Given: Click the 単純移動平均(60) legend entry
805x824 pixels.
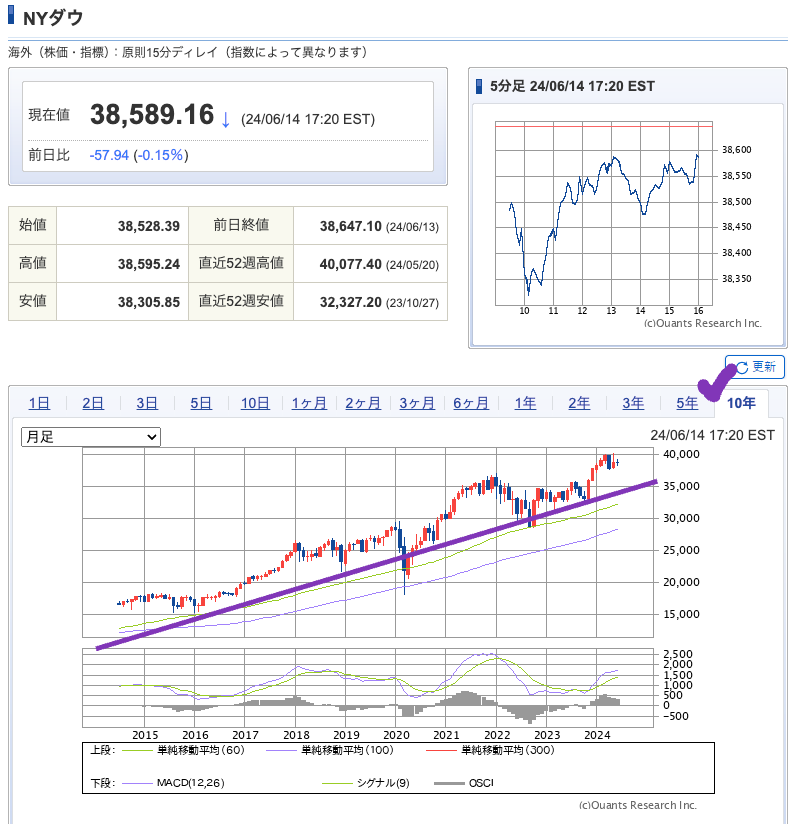Looking at the screenshot, I should coord(184,750).
